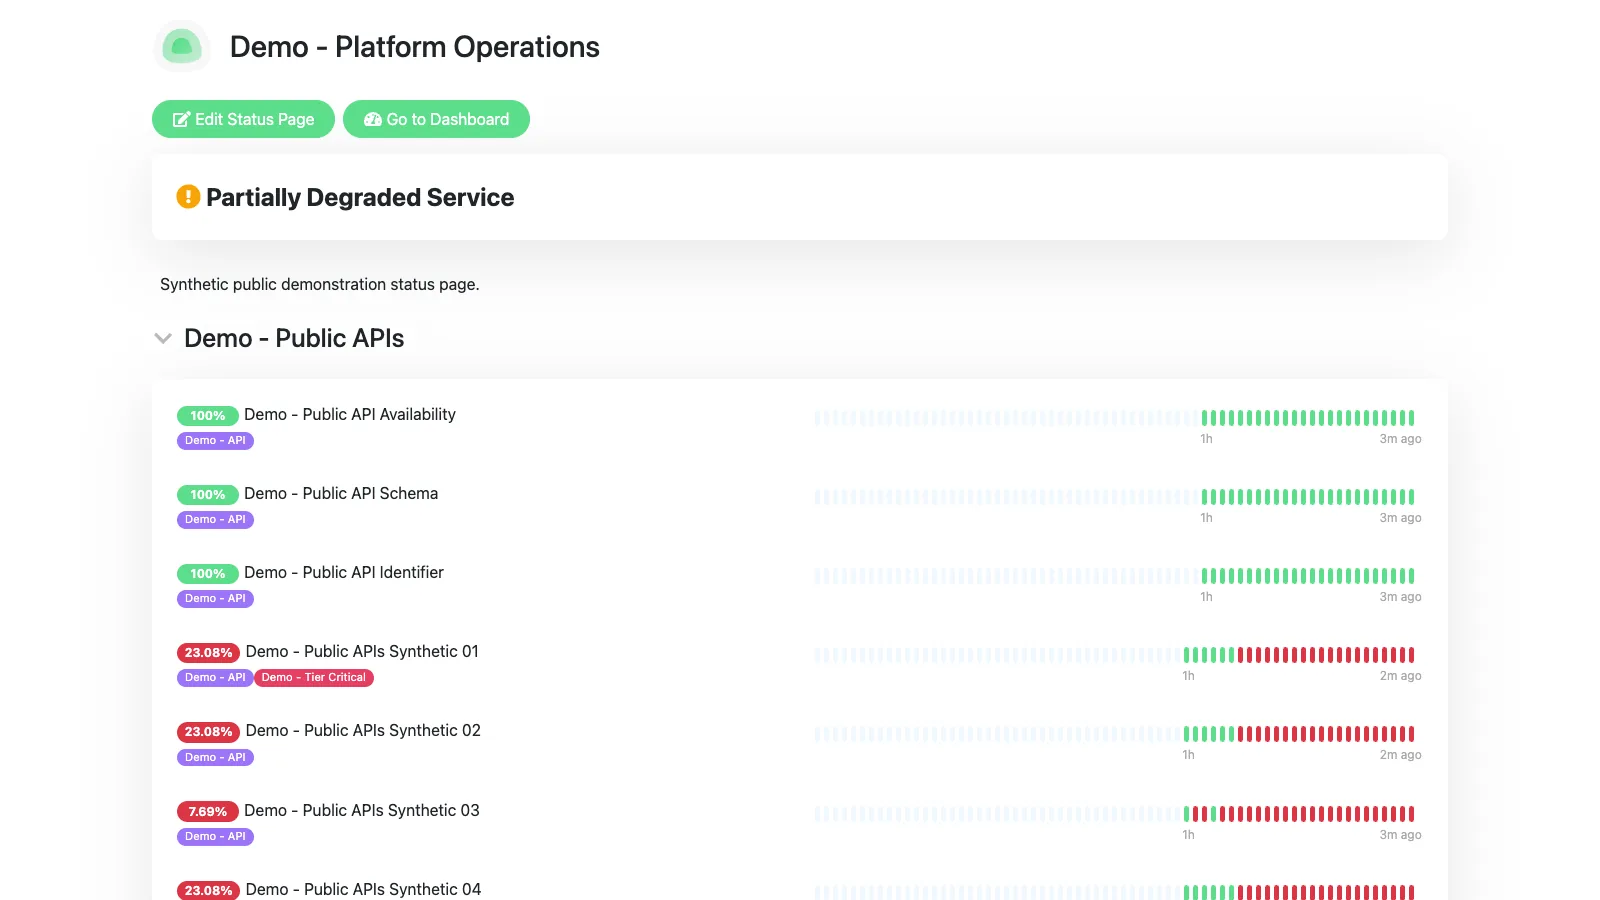Click 2m ago label for Synthetic 02
Image resolution: width=1600 pixels, height=900 pixels.
tap(1400, 755)
